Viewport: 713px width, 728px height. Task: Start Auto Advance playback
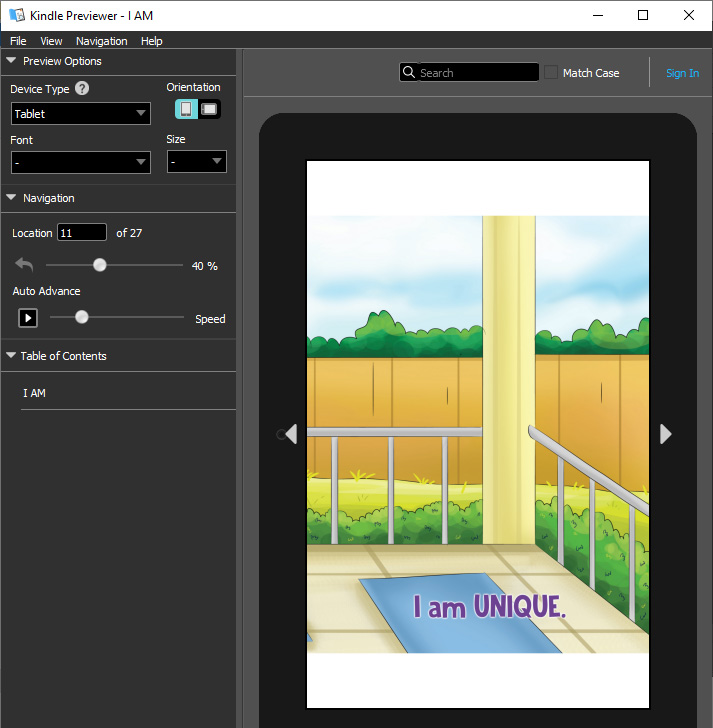click(x=28, y=318)
